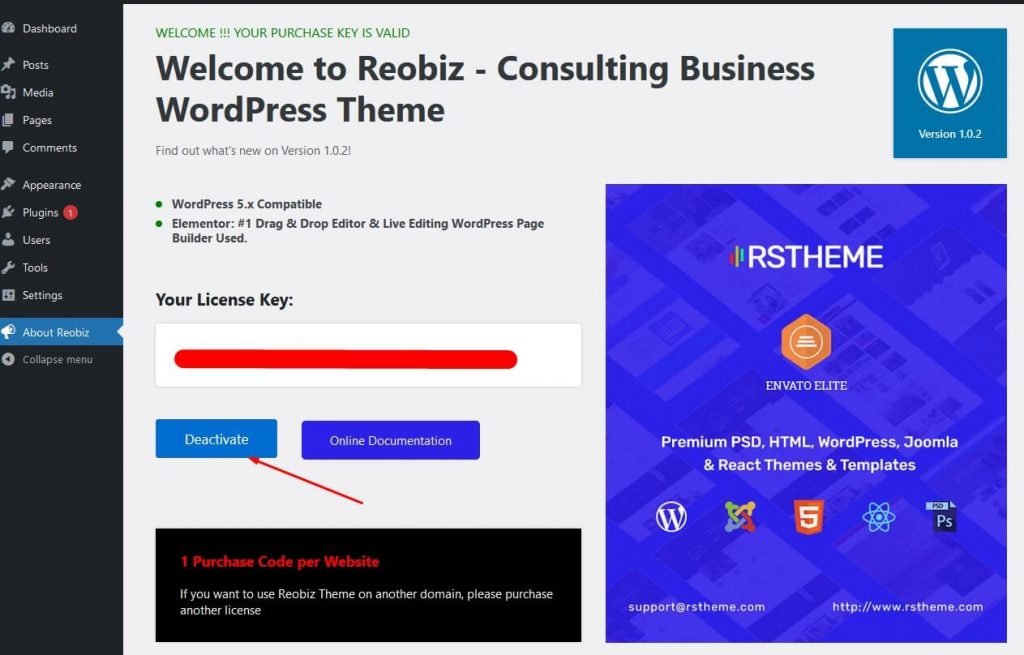Image resolution: width=1024 pixels, height=655 pixels.
Task: Click the Tools wrench icon
Action: (8, 267)
